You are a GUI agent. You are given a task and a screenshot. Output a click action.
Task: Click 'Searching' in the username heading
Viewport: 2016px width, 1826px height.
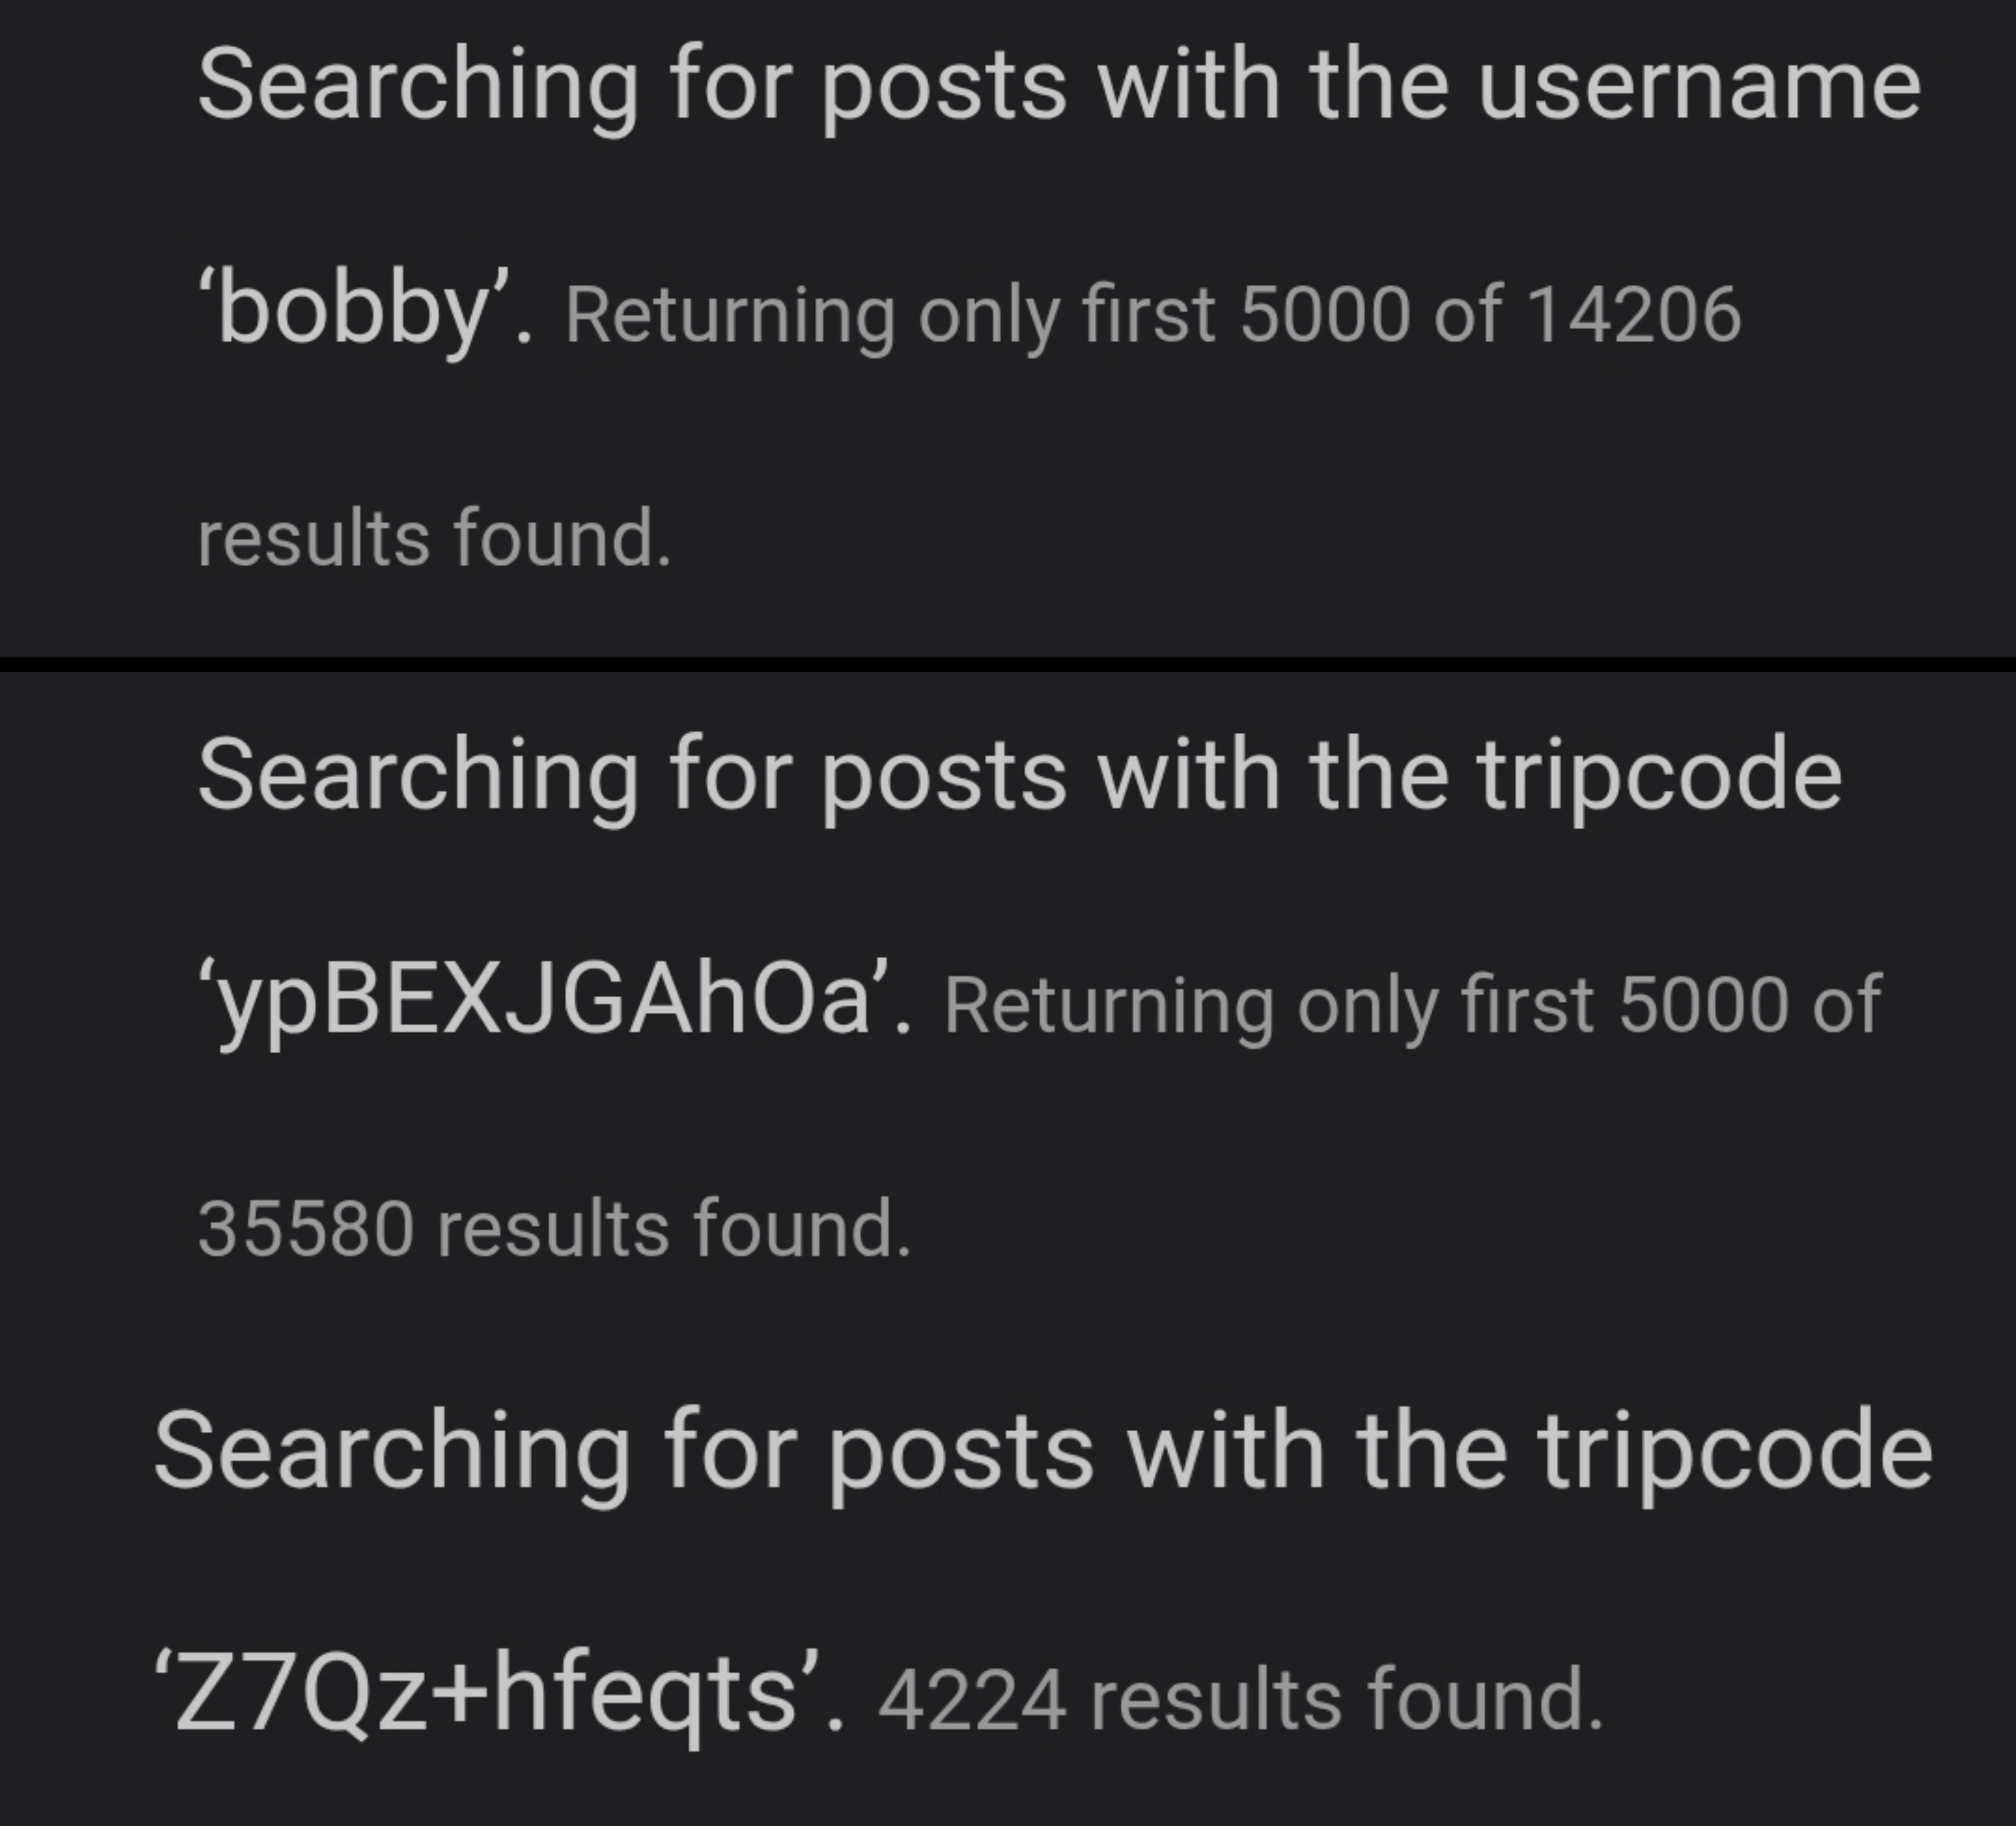418,90
